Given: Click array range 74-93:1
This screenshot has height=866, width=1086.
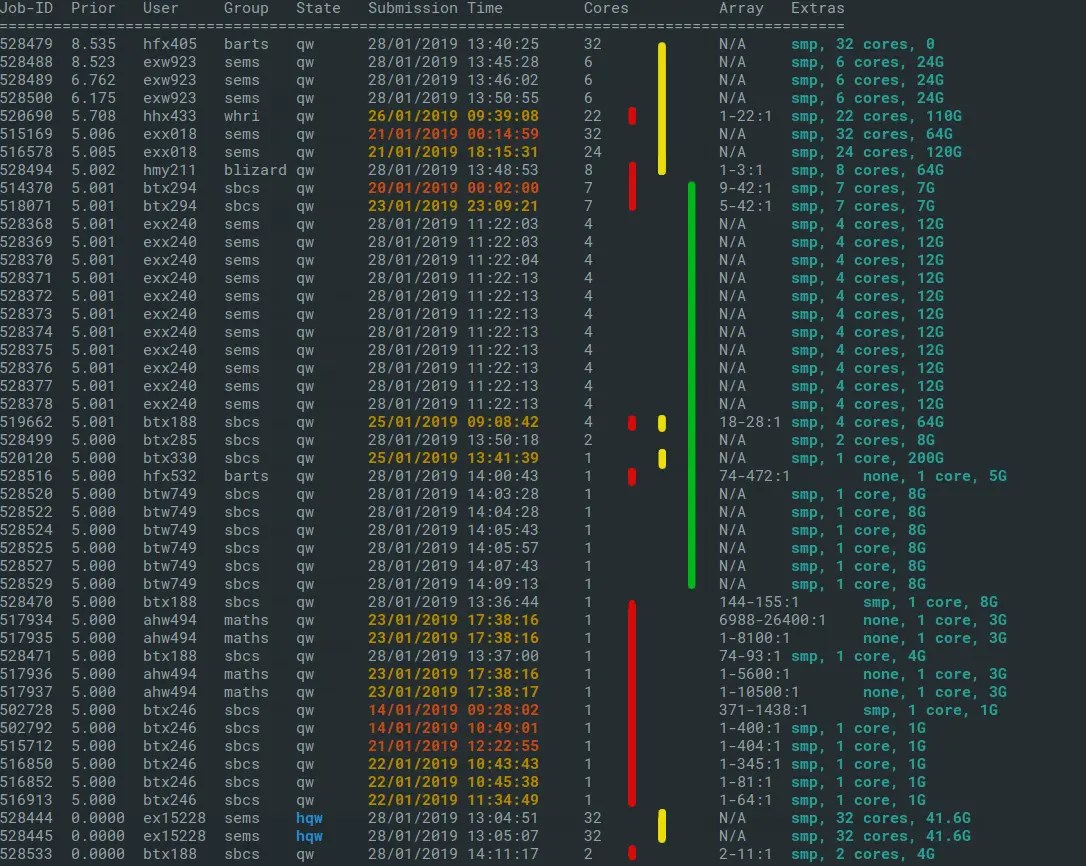Looking at the screenshot, I should pyautogui.click(x=750, y=657).
